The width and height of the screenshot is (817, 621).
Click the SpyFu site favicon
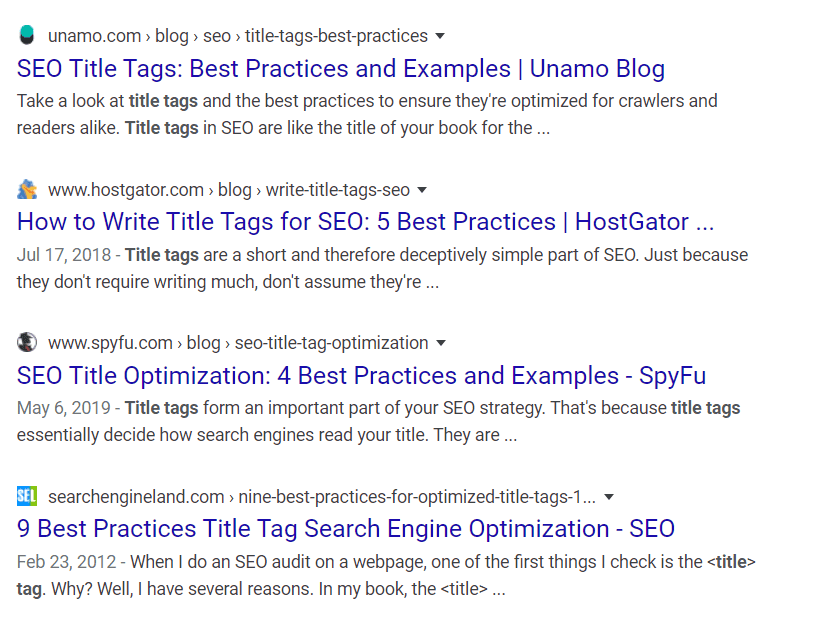[x=26, y=342]
